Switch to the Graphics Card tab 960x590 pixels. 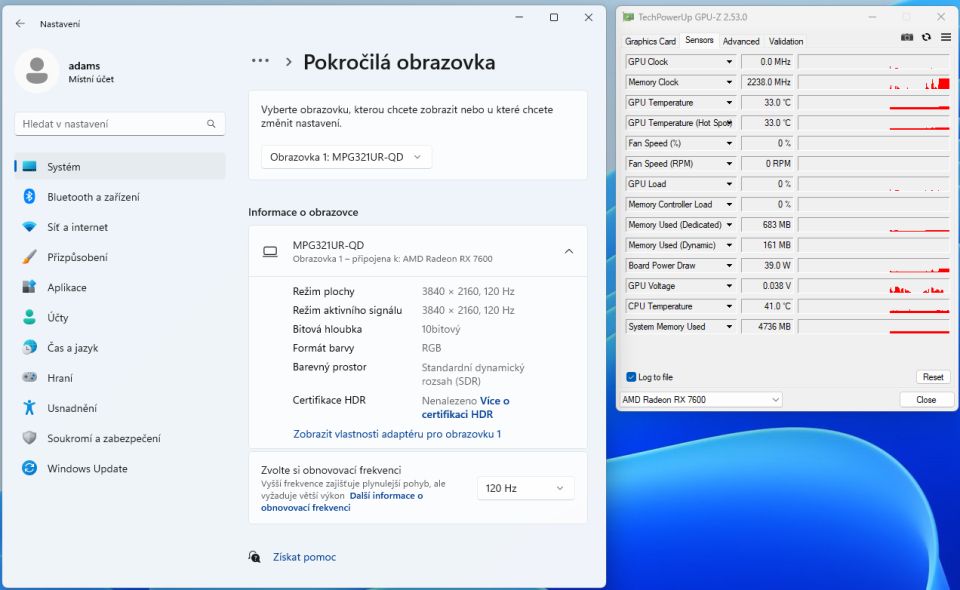click(650, 41)
